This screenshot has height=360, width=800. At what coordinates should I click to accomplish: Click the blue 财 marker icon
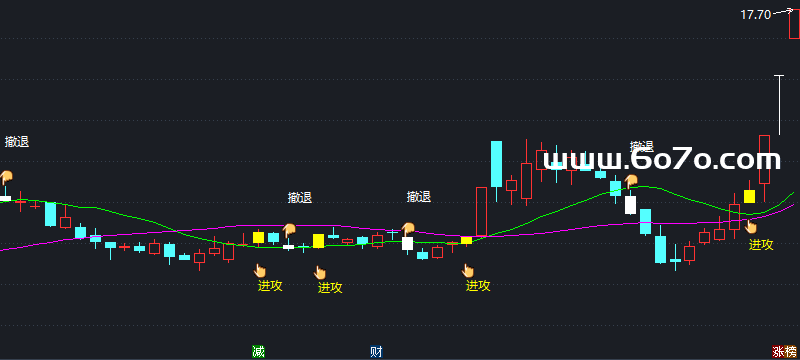coord(376,351)
